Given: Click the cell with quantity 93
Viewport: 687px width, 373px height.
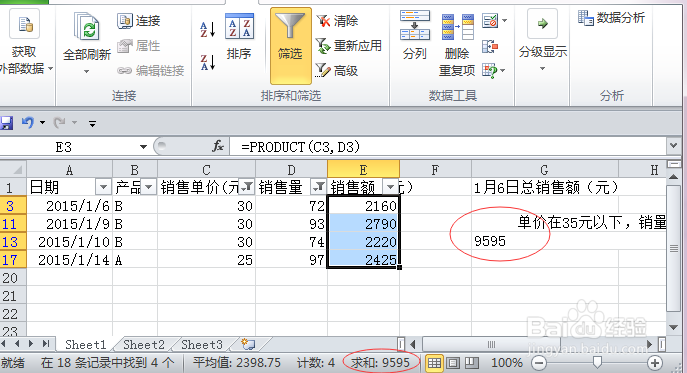Looking at the screenshot, I should point(291,224).
